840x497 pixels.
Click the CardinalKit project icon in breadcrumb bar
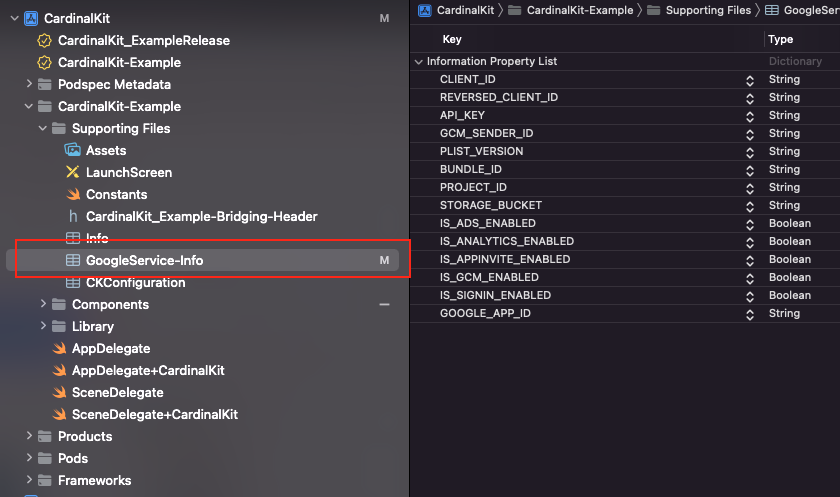(x=425, y=10)
